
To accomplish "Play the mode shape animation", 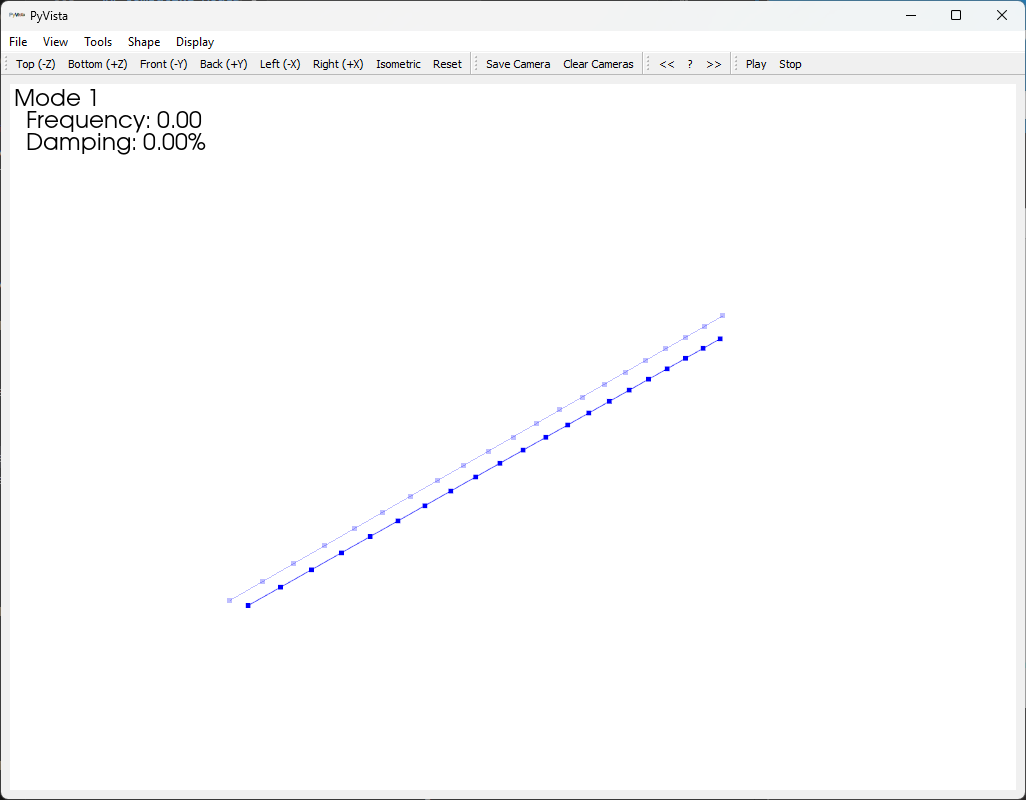I will tap(755, 63).
